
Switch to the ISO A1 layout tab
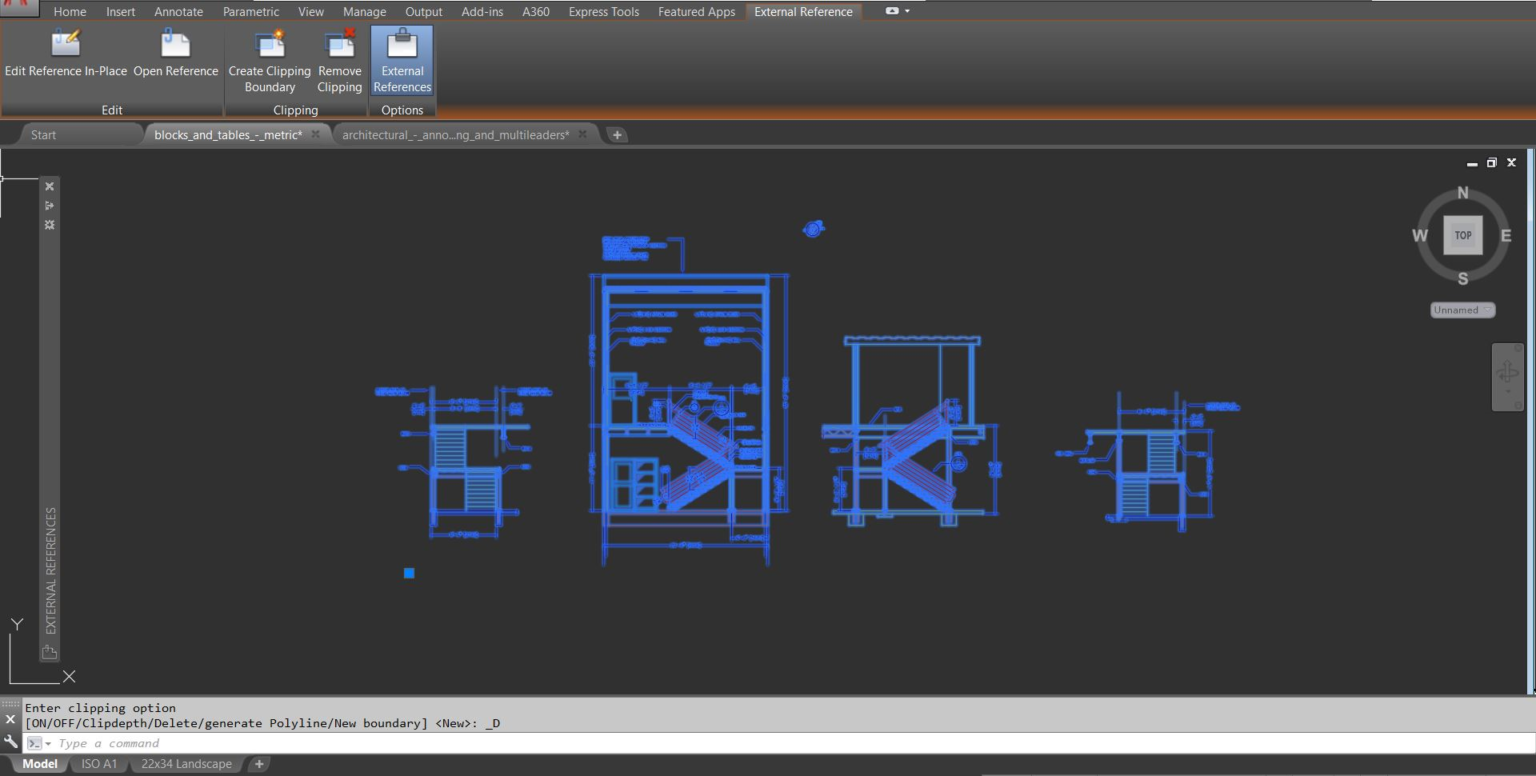(99, 764)
